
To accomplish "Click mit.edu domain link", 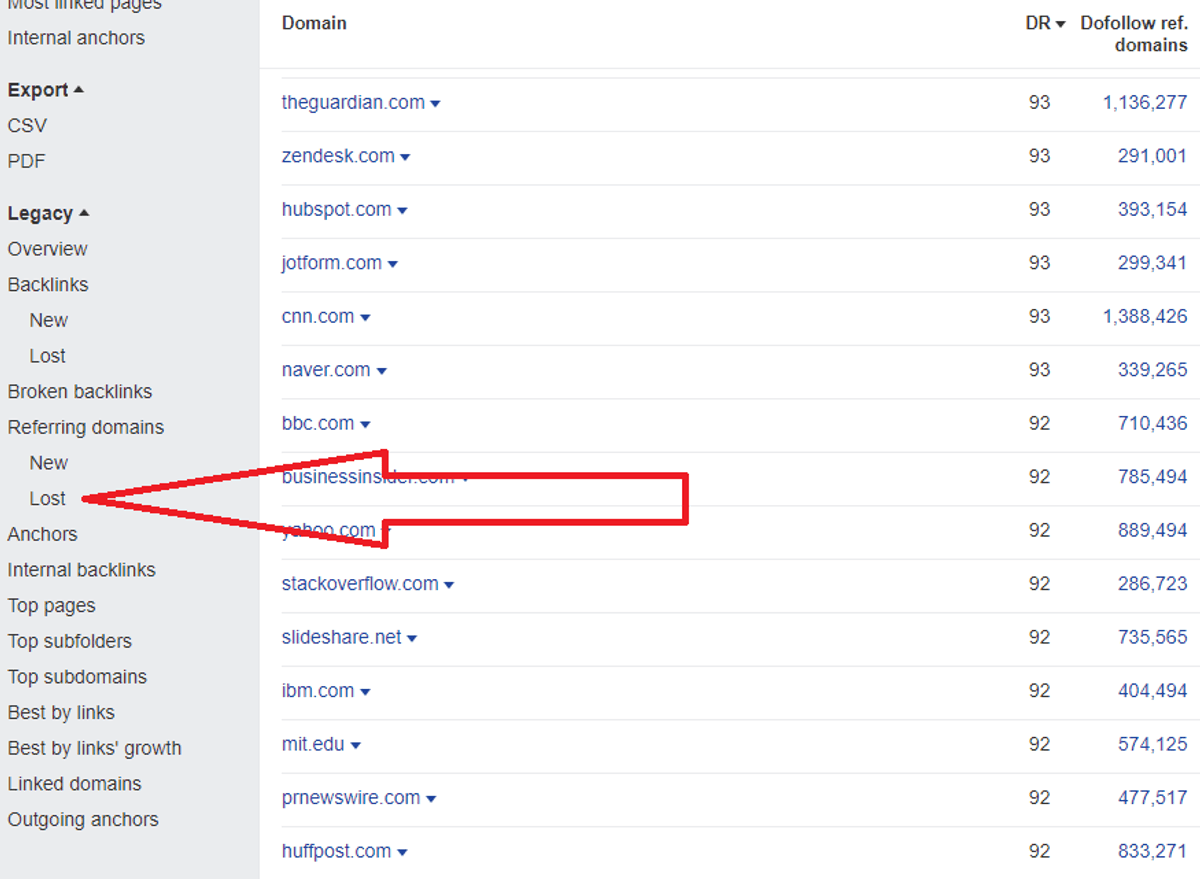I will point(313,745).
